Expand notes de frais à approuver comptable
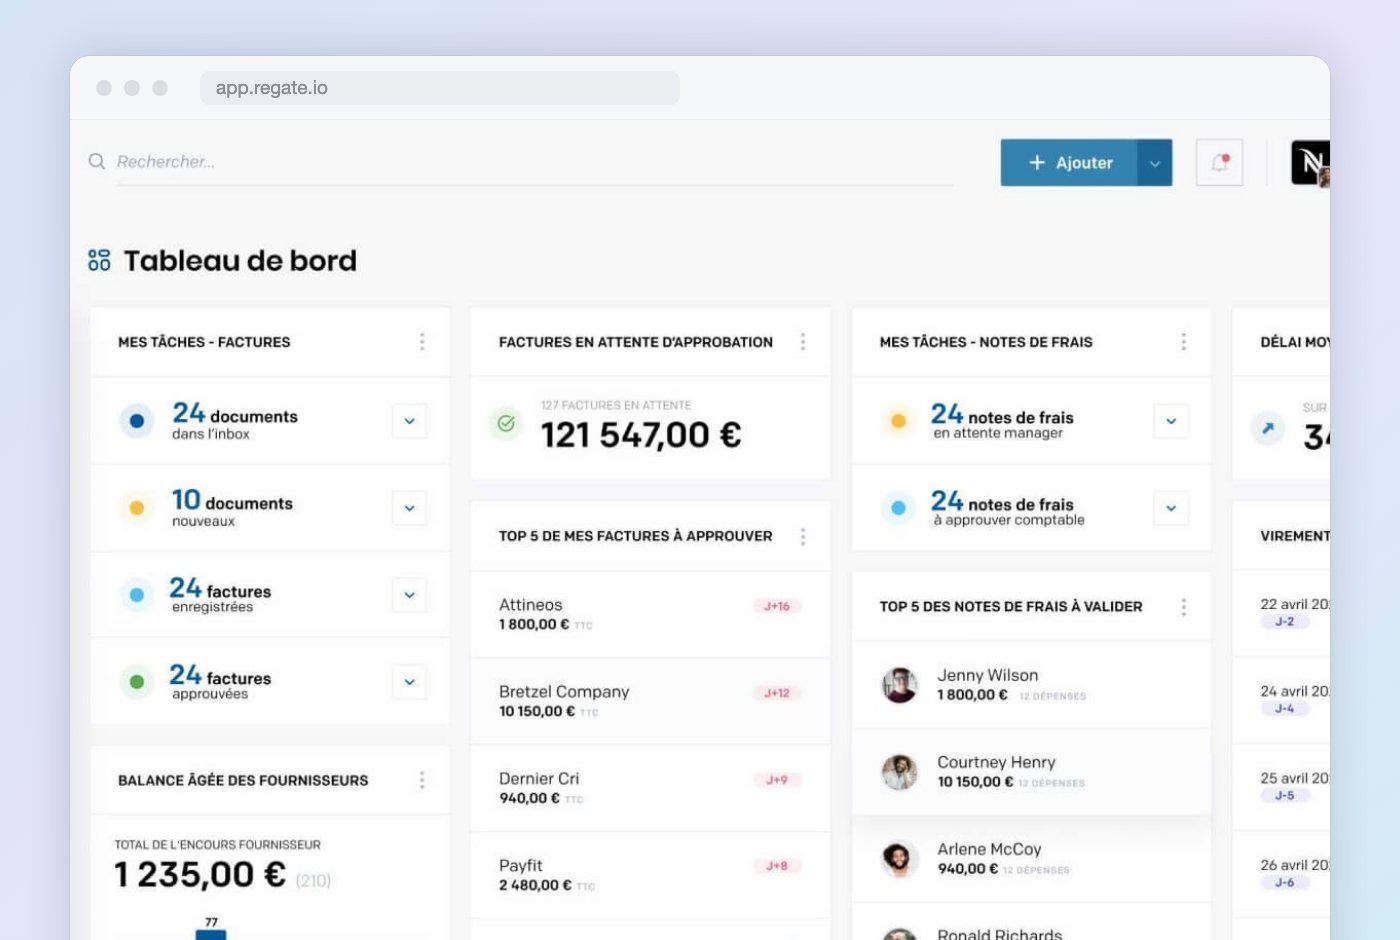 tap(1171, 508)
